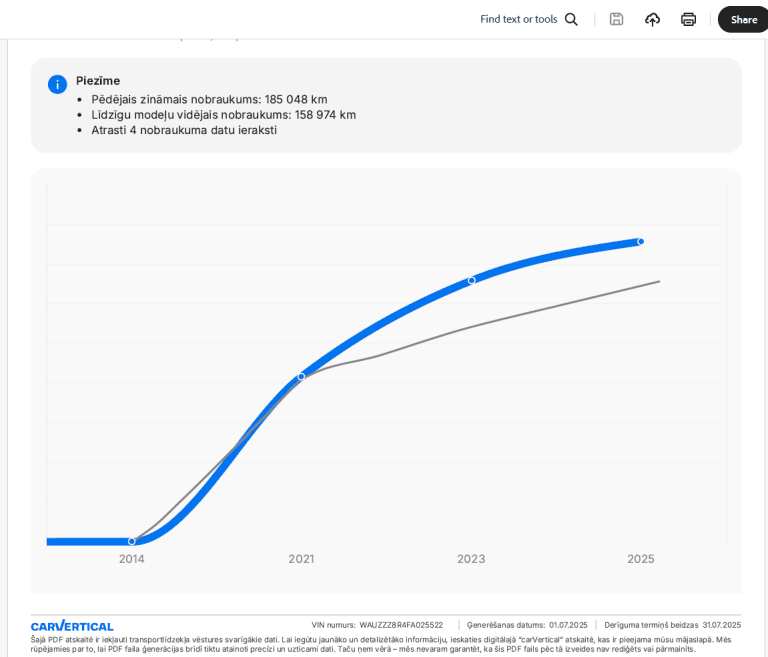Click the cloud upload icon

pos(652,19)
